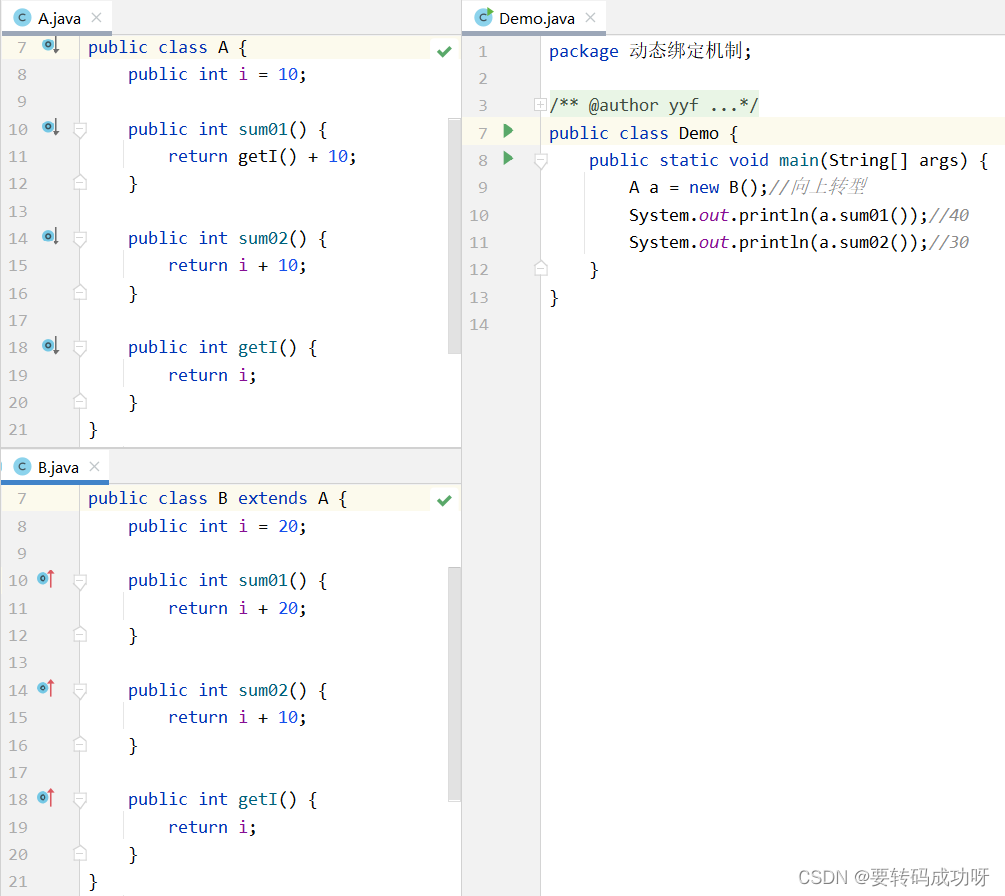Collapse the main method body in Demo.java
1005x896 pixels.
[x=540, y=160]
